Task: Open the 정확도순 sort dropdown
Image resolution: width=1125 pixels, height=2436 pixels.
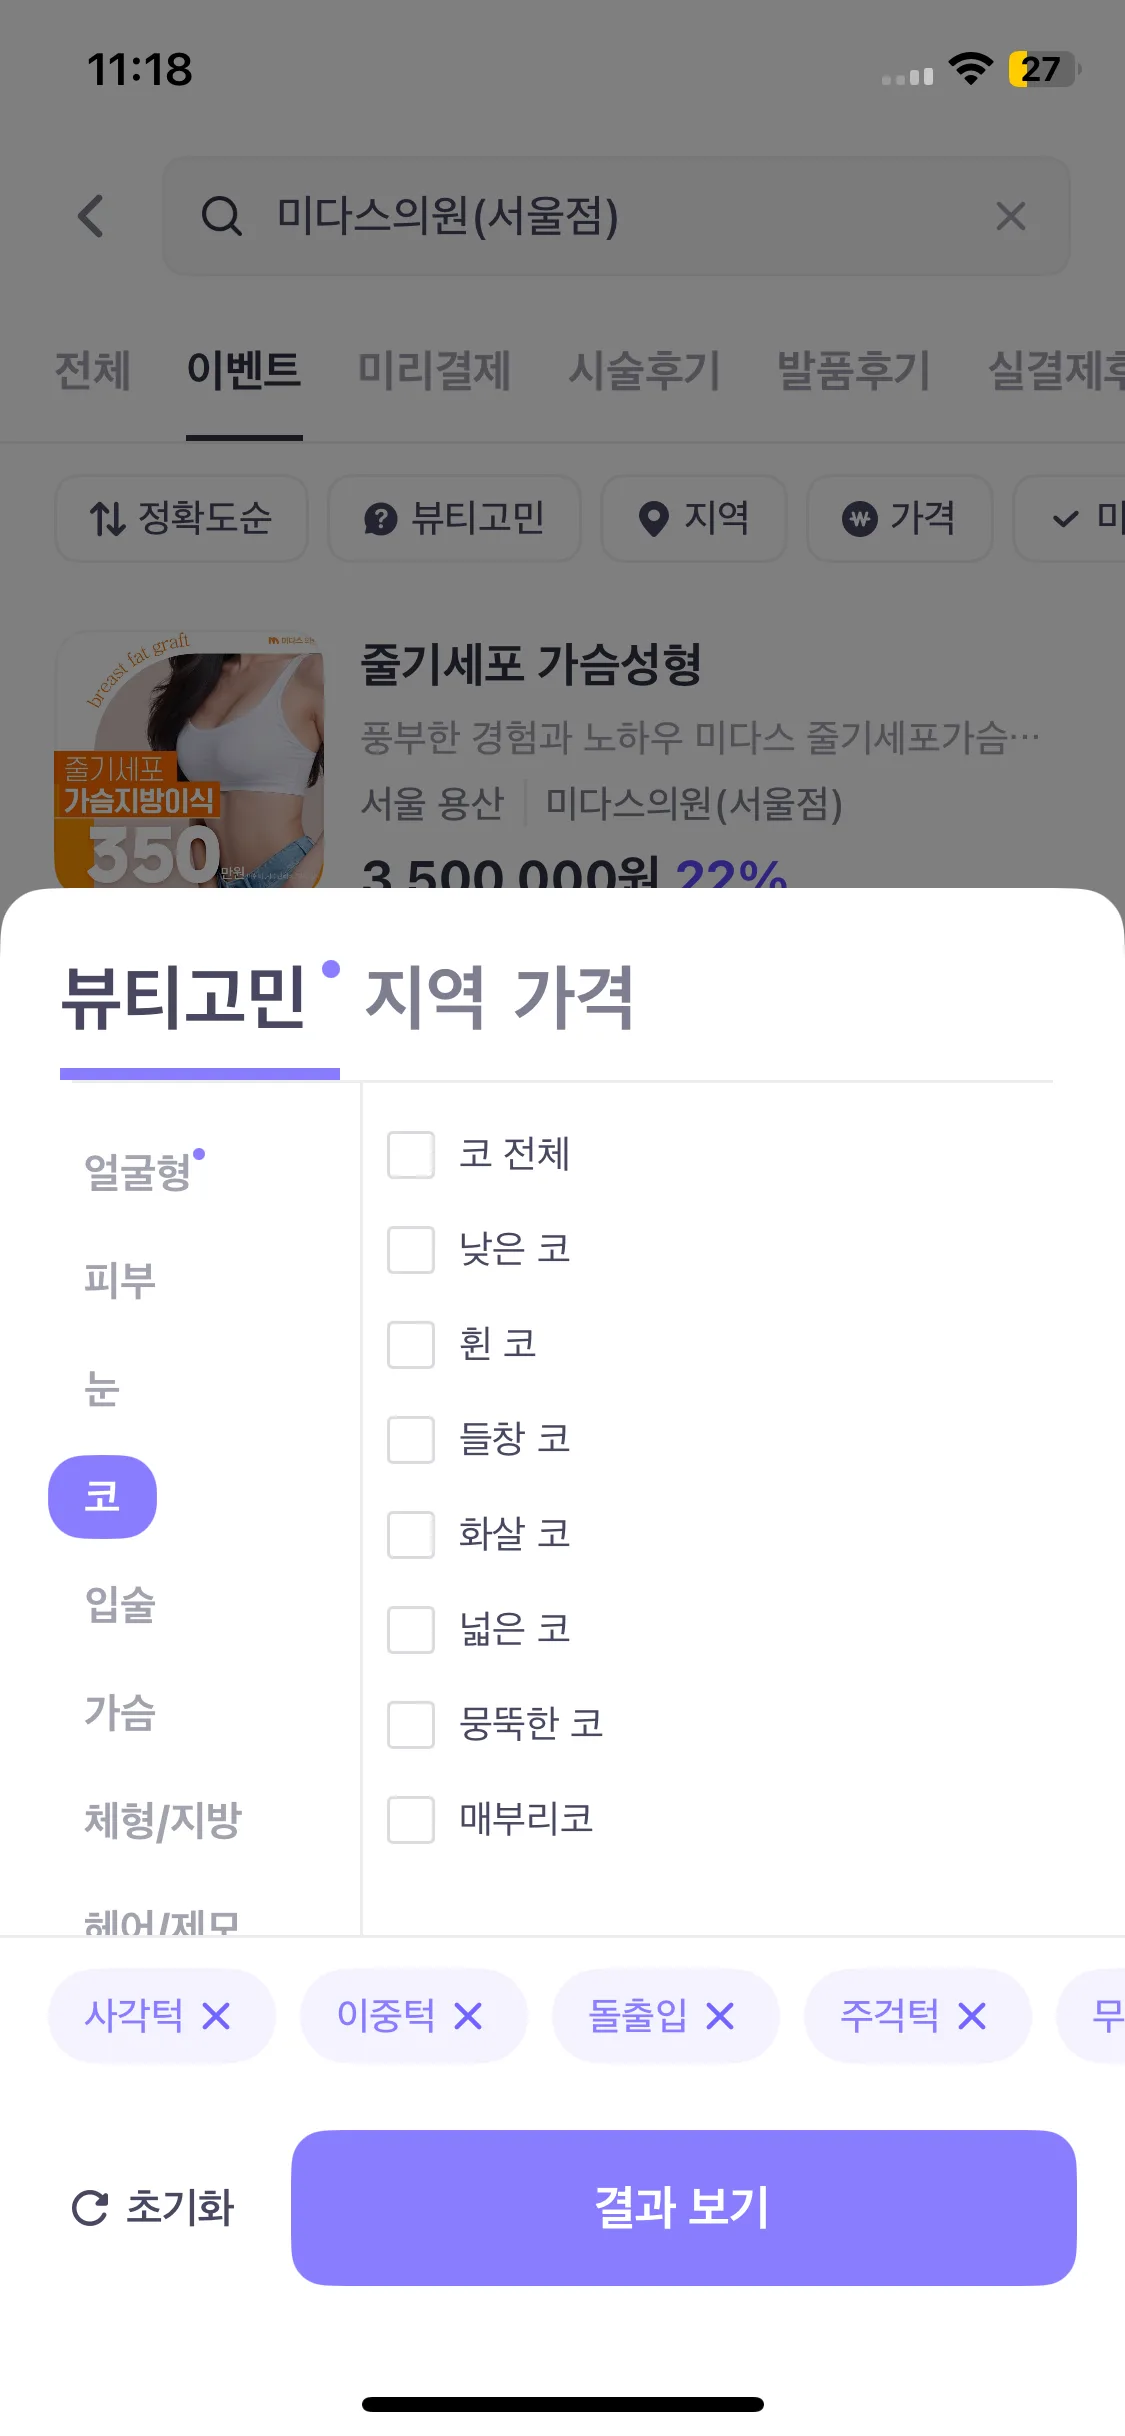Action: point(181,518)
